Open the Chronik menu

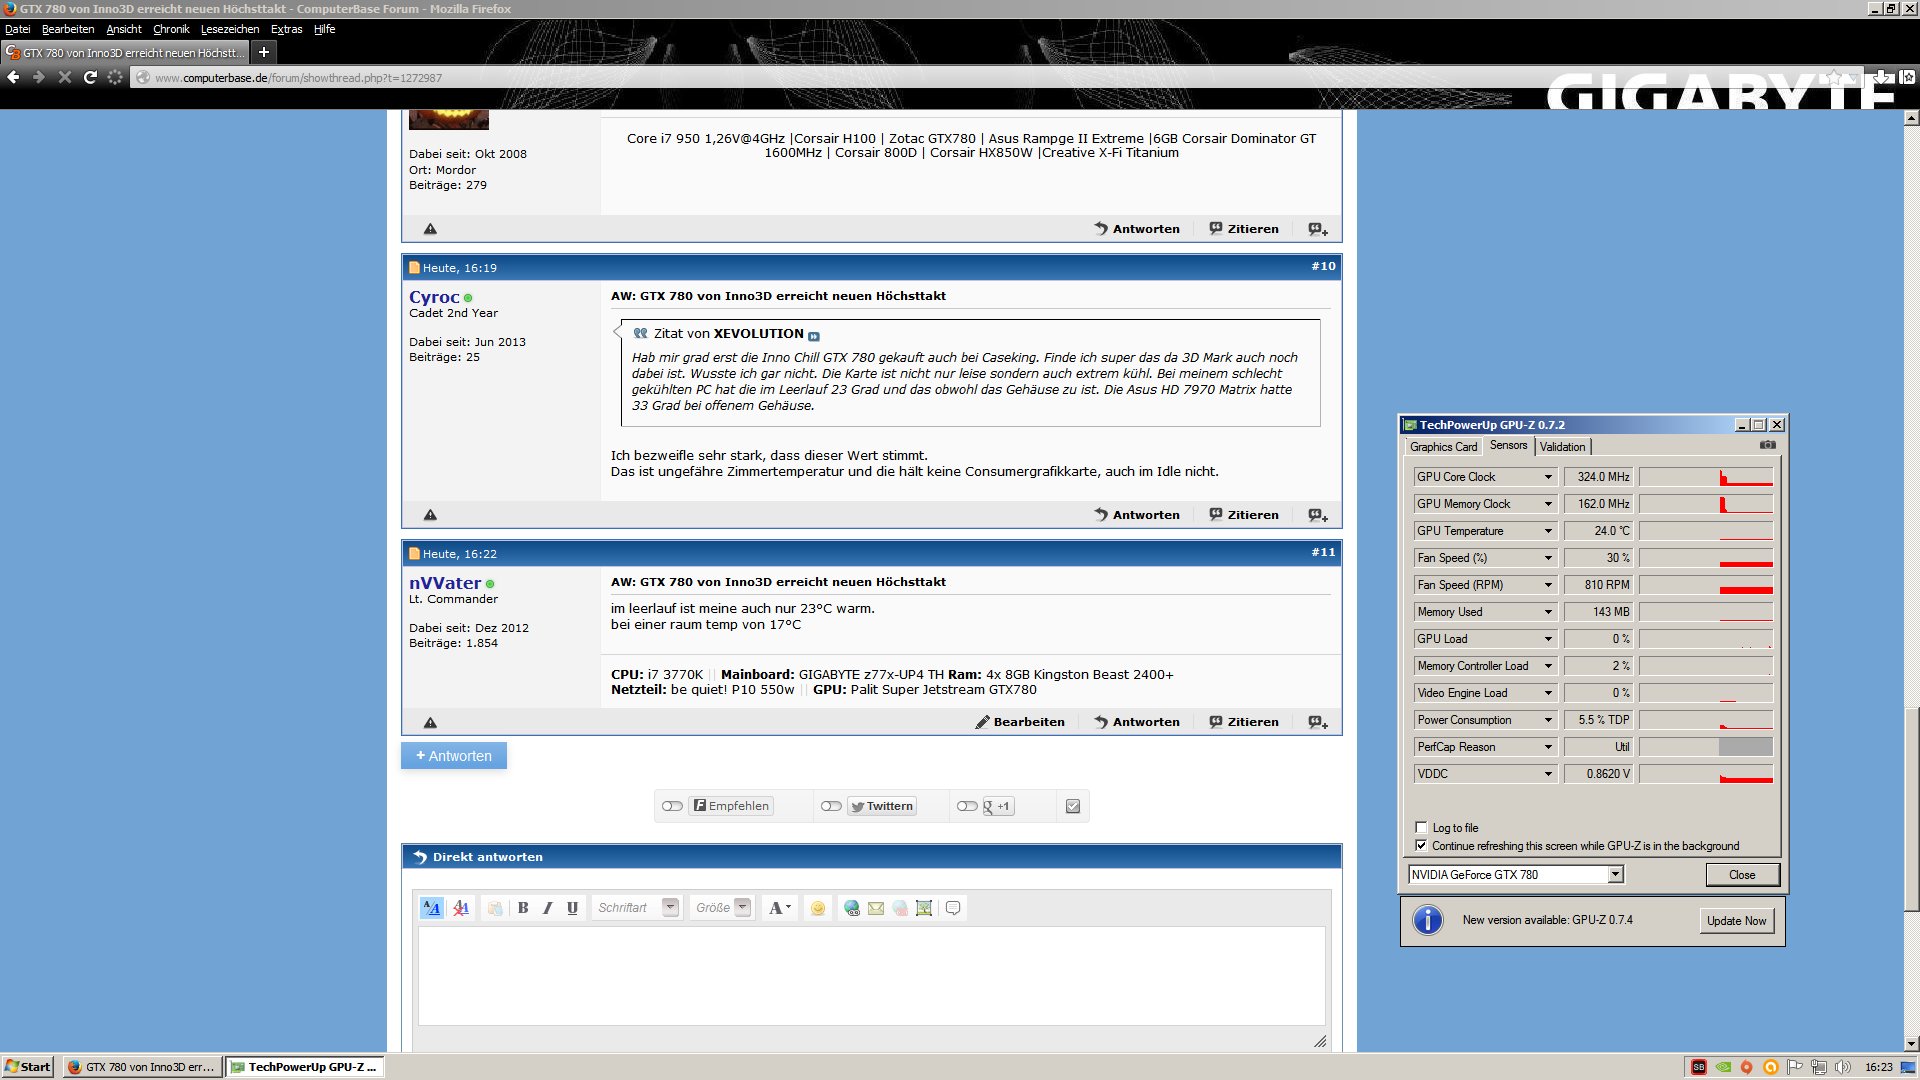(x=171, y=29)
